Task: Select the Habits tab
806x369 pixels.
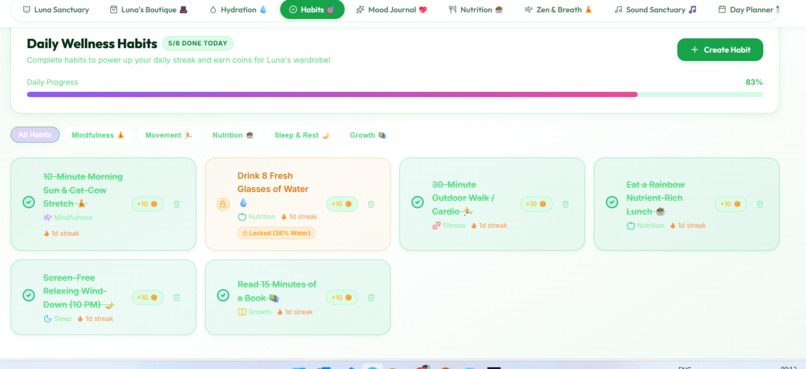Action: [313, 9]
